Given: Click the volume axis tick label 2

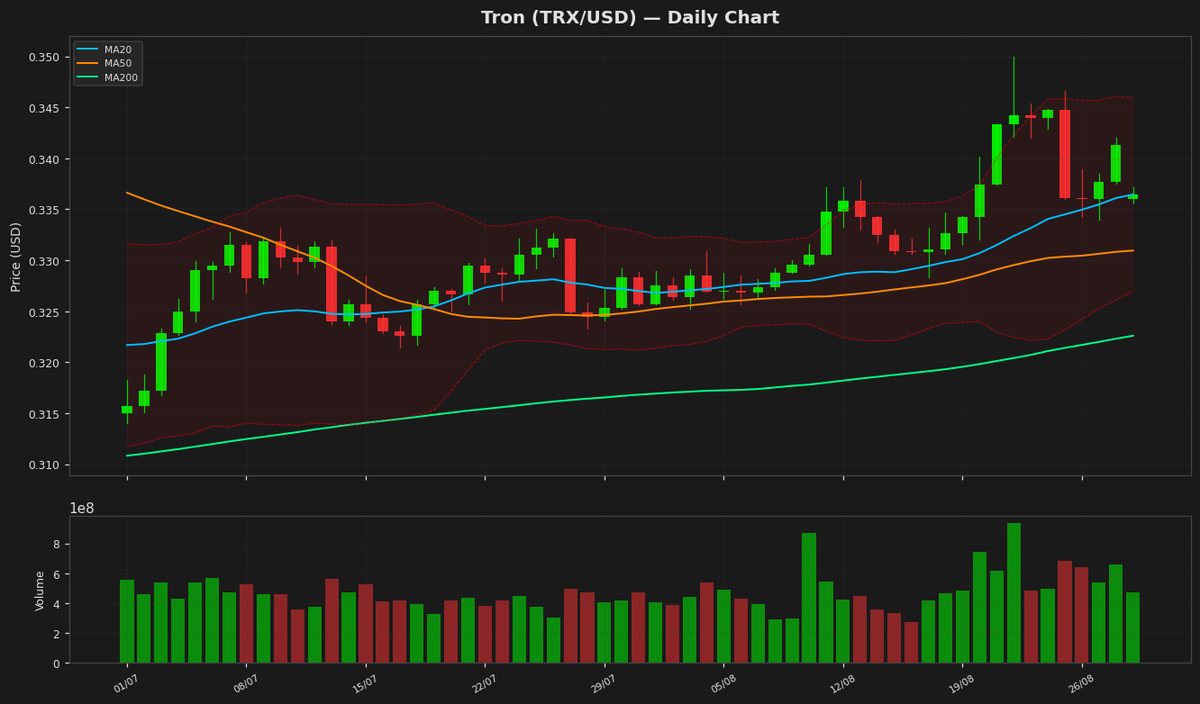Looking at the screenshot, I should pos(56,634).
